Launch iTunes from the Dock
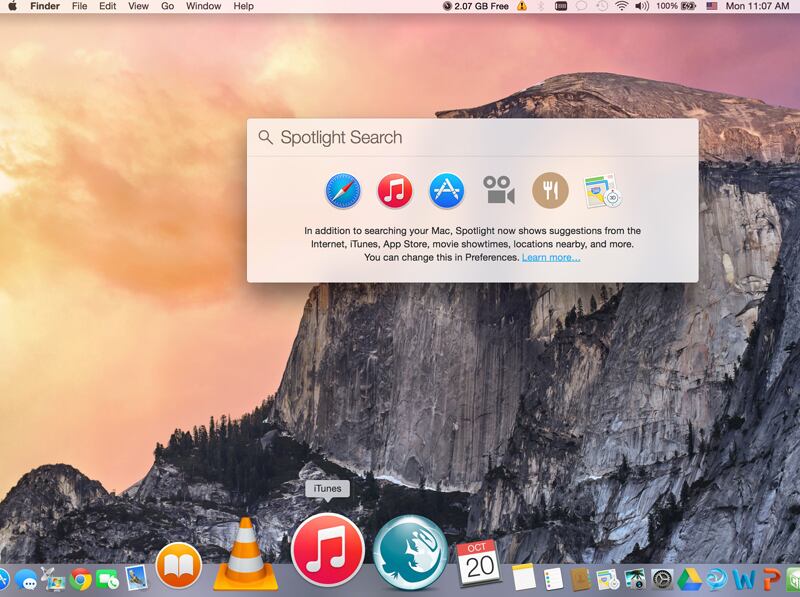Viewport: 800px width, 597px height. pyautogui.click(x=327, y=551)
